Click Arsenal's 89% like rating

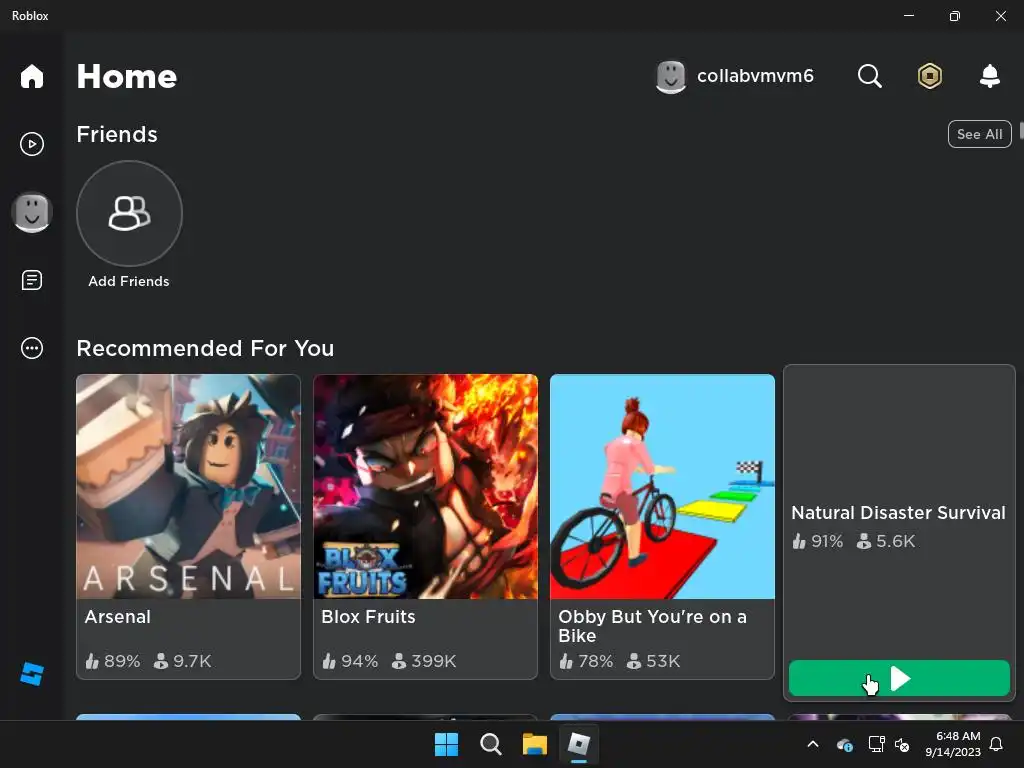coord(112,661)
